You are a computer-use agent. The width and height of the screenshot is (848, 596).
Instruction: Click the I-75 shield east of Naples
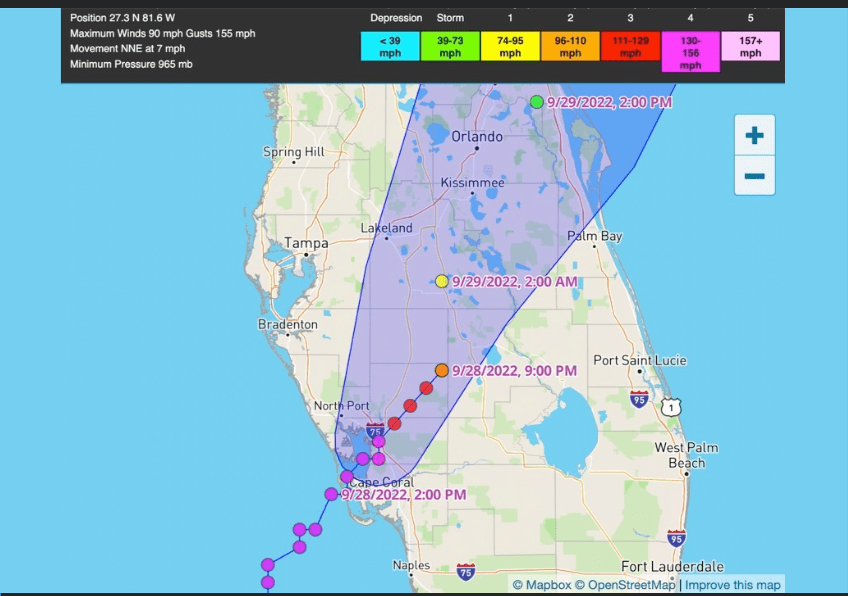(x=466, y=571)
